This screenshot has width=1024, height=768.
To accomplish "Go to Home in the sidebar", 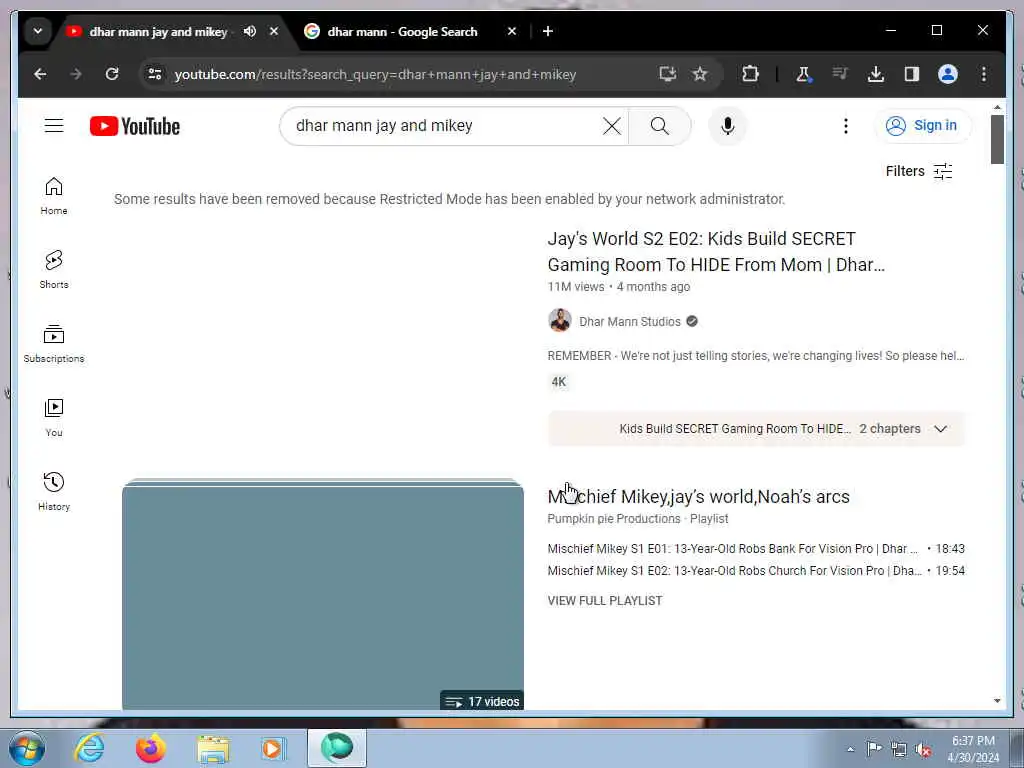I will (x=54, y=195).
